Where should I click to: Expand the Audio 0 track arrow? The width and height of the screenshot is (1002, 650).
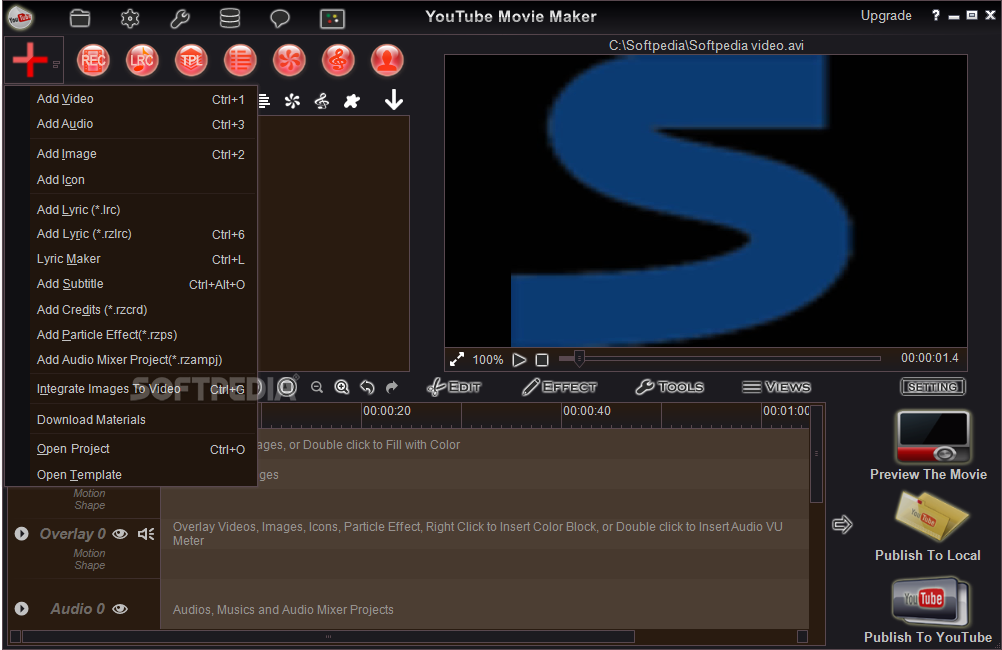[x=22, y=609]
